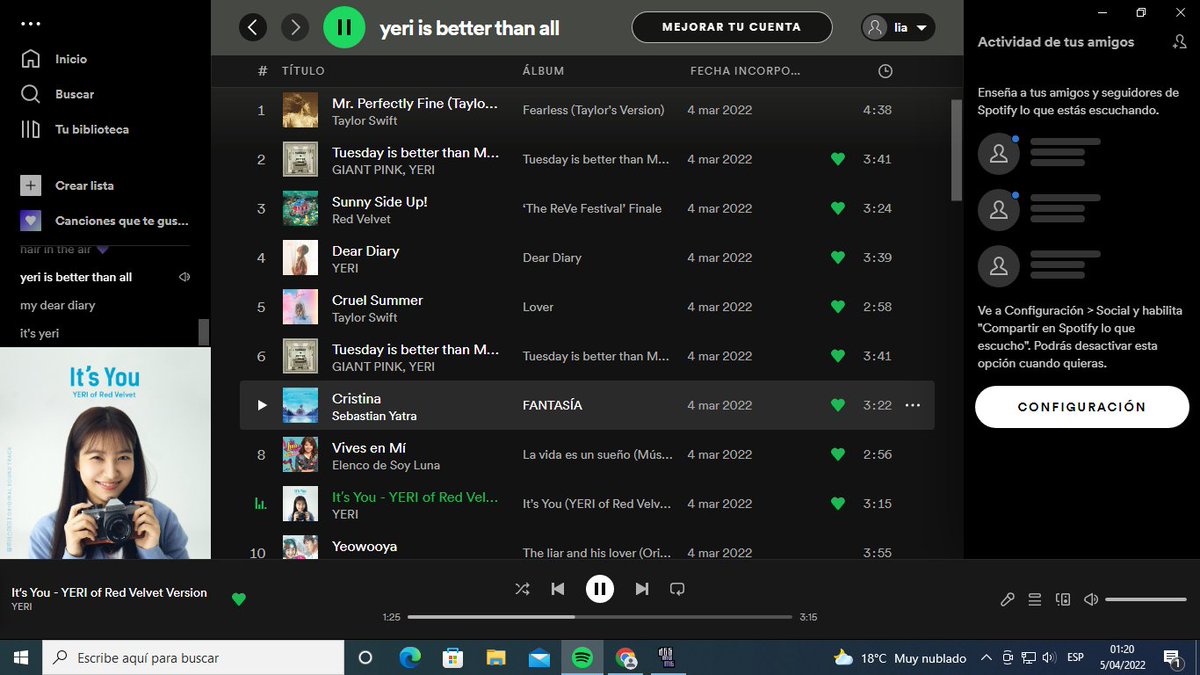
Task: Open Chrome from taskbar
Action: click(626, 658)
